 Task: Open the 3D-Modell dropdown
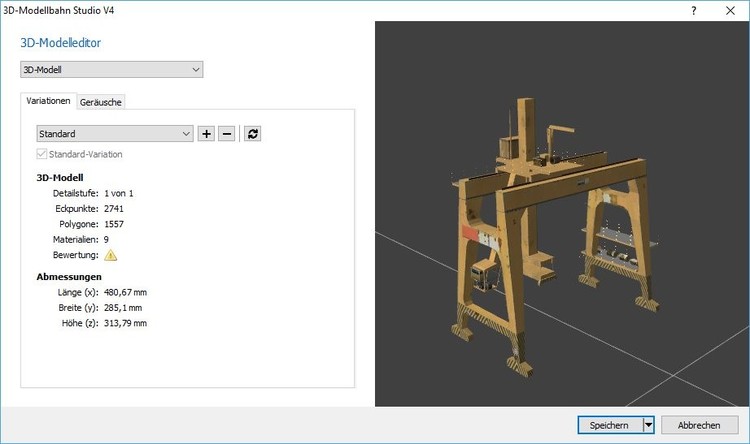[x=111, y=69]
